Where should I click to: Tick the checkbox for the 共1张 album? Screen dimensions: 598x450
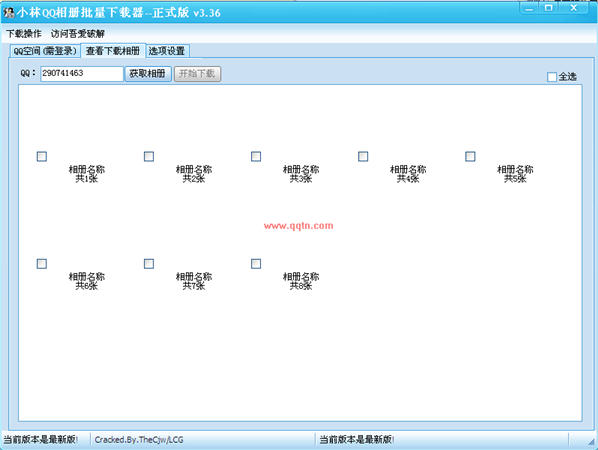click(42, 156)
